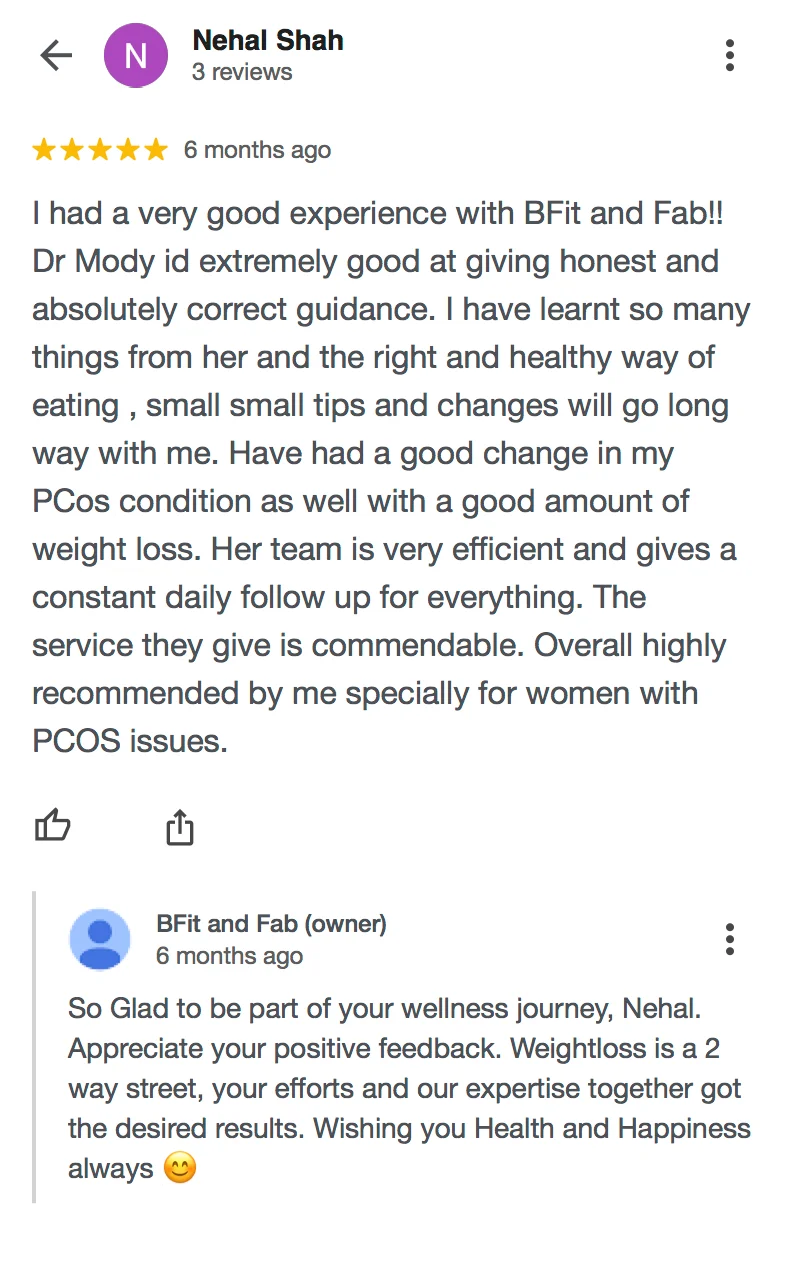This screenshot has width=786, height=1271.
Task: Click the first yellow rating star
Action: pos(44,150)
